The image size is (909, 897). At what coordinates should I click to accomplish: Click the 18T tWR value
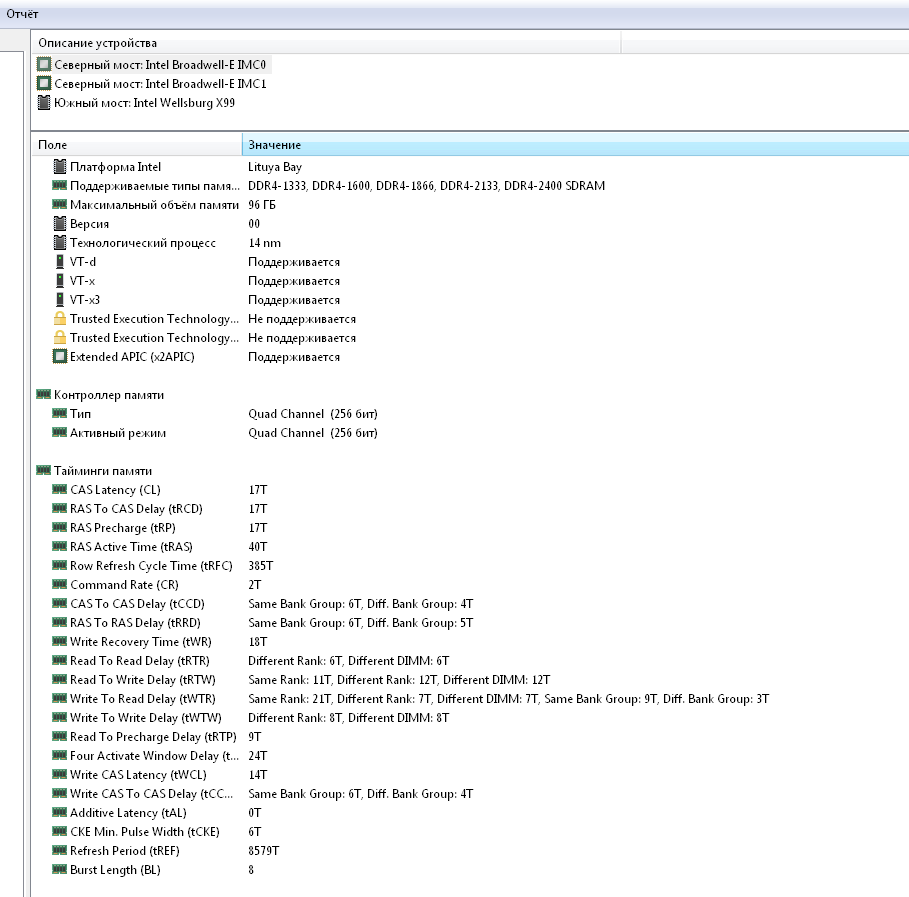click(x=257, y=642)
